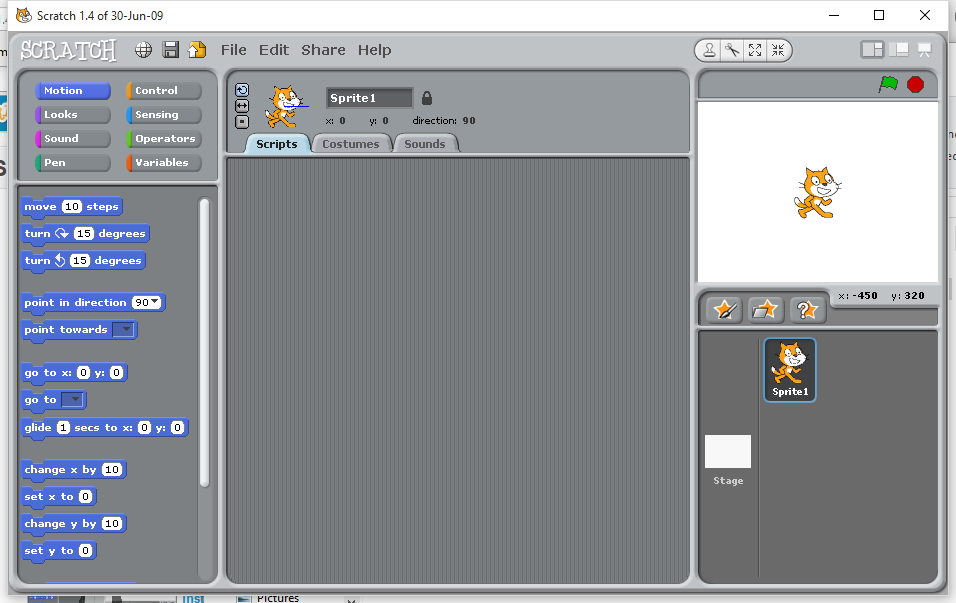Select the Duplicate stamp tool
Screen dimensions: 956x603
(710, 50)
